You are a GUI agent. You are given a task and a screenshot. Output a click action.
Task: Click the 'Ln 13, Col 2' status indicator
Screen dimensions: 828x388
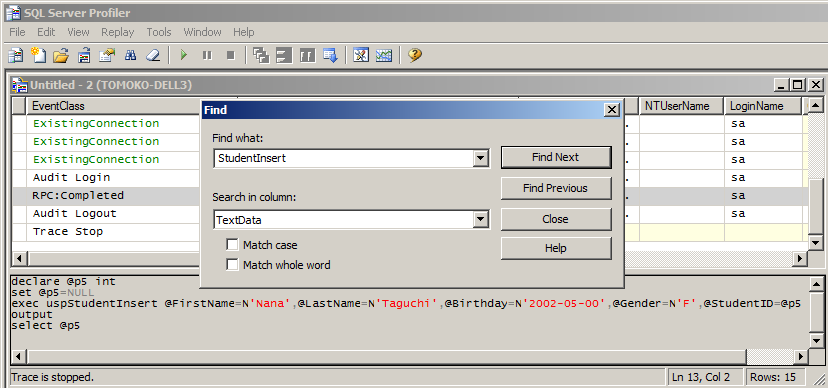point(700,377)
